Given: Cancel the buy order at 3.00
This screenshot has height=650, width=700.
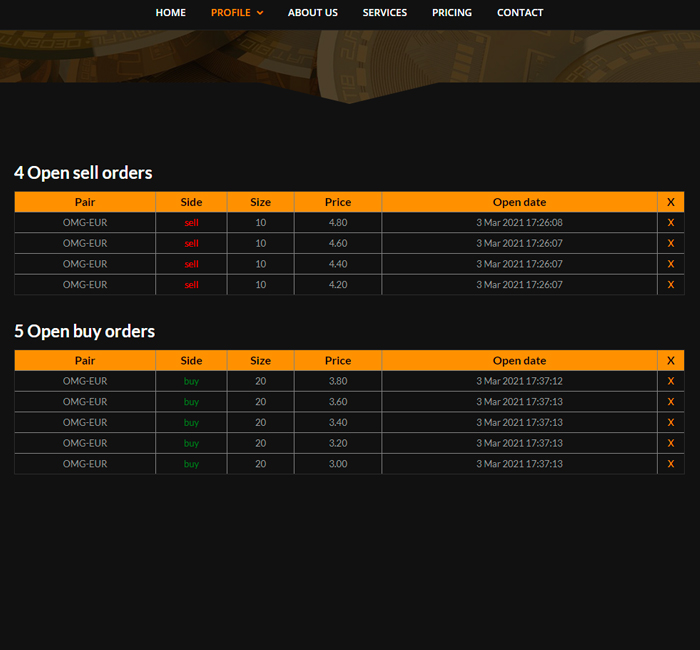Looking at the screenshot, I should tap(671, 464).
